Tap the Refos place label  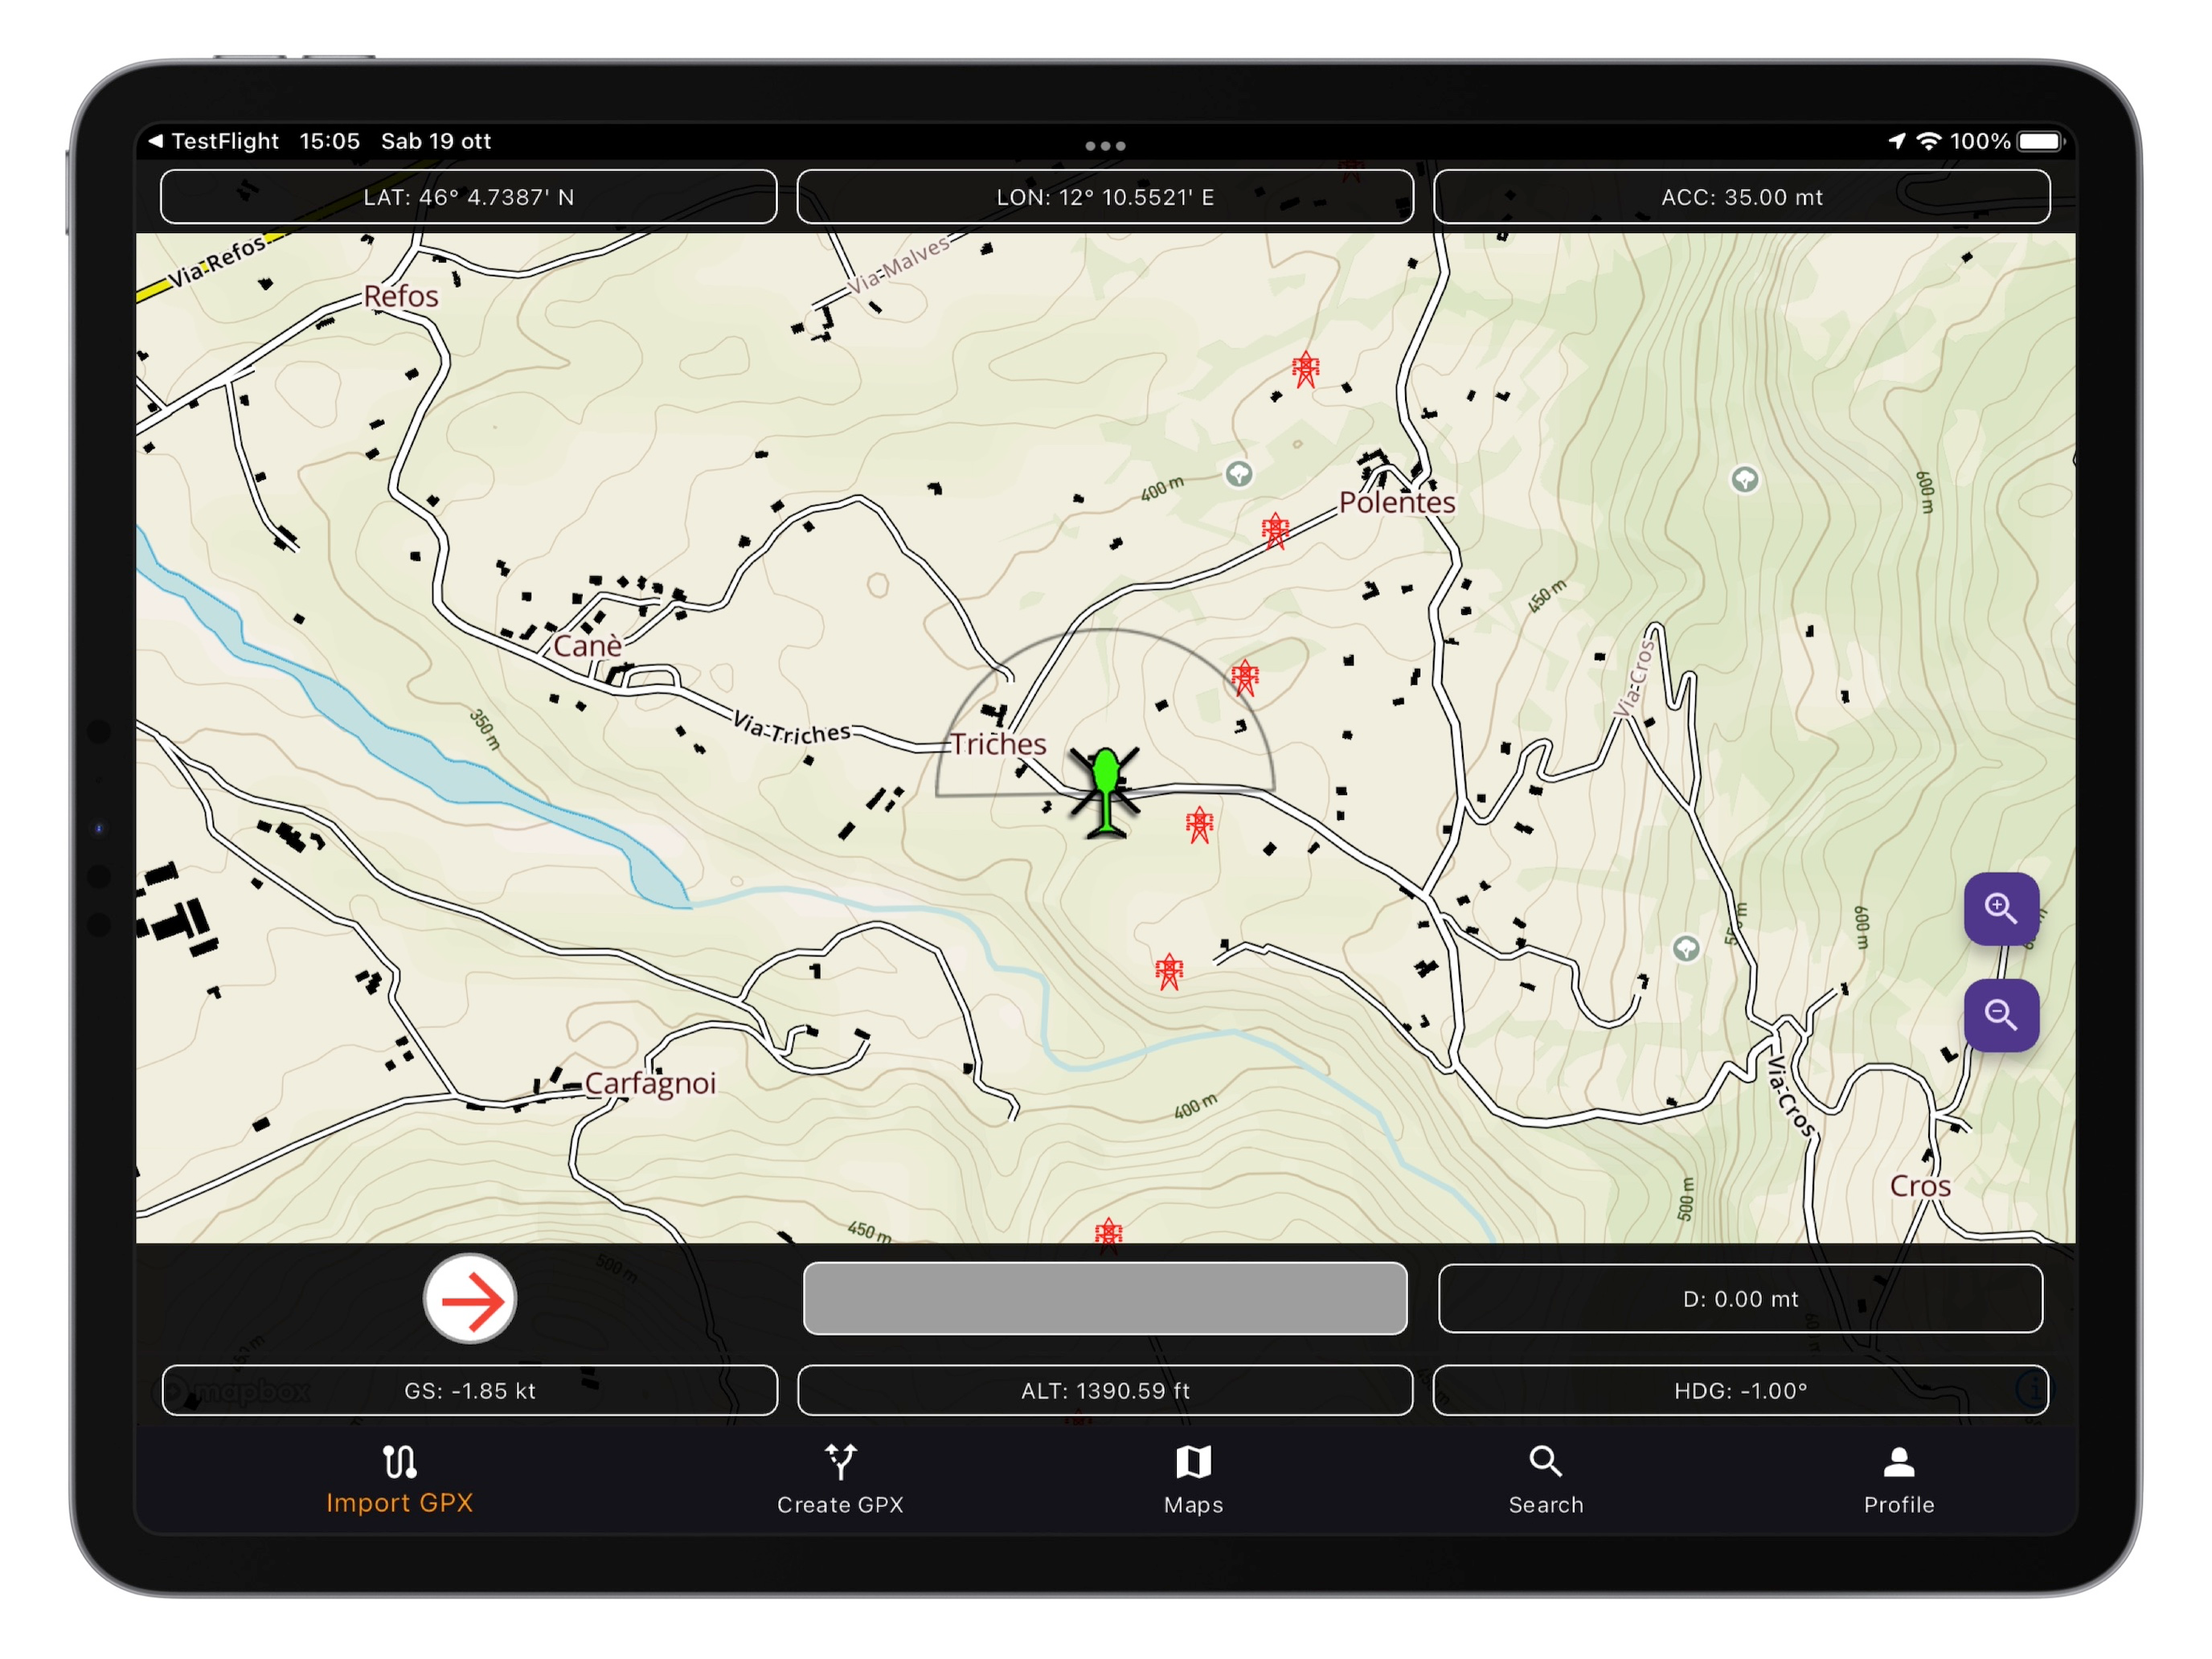click(401, 296)
